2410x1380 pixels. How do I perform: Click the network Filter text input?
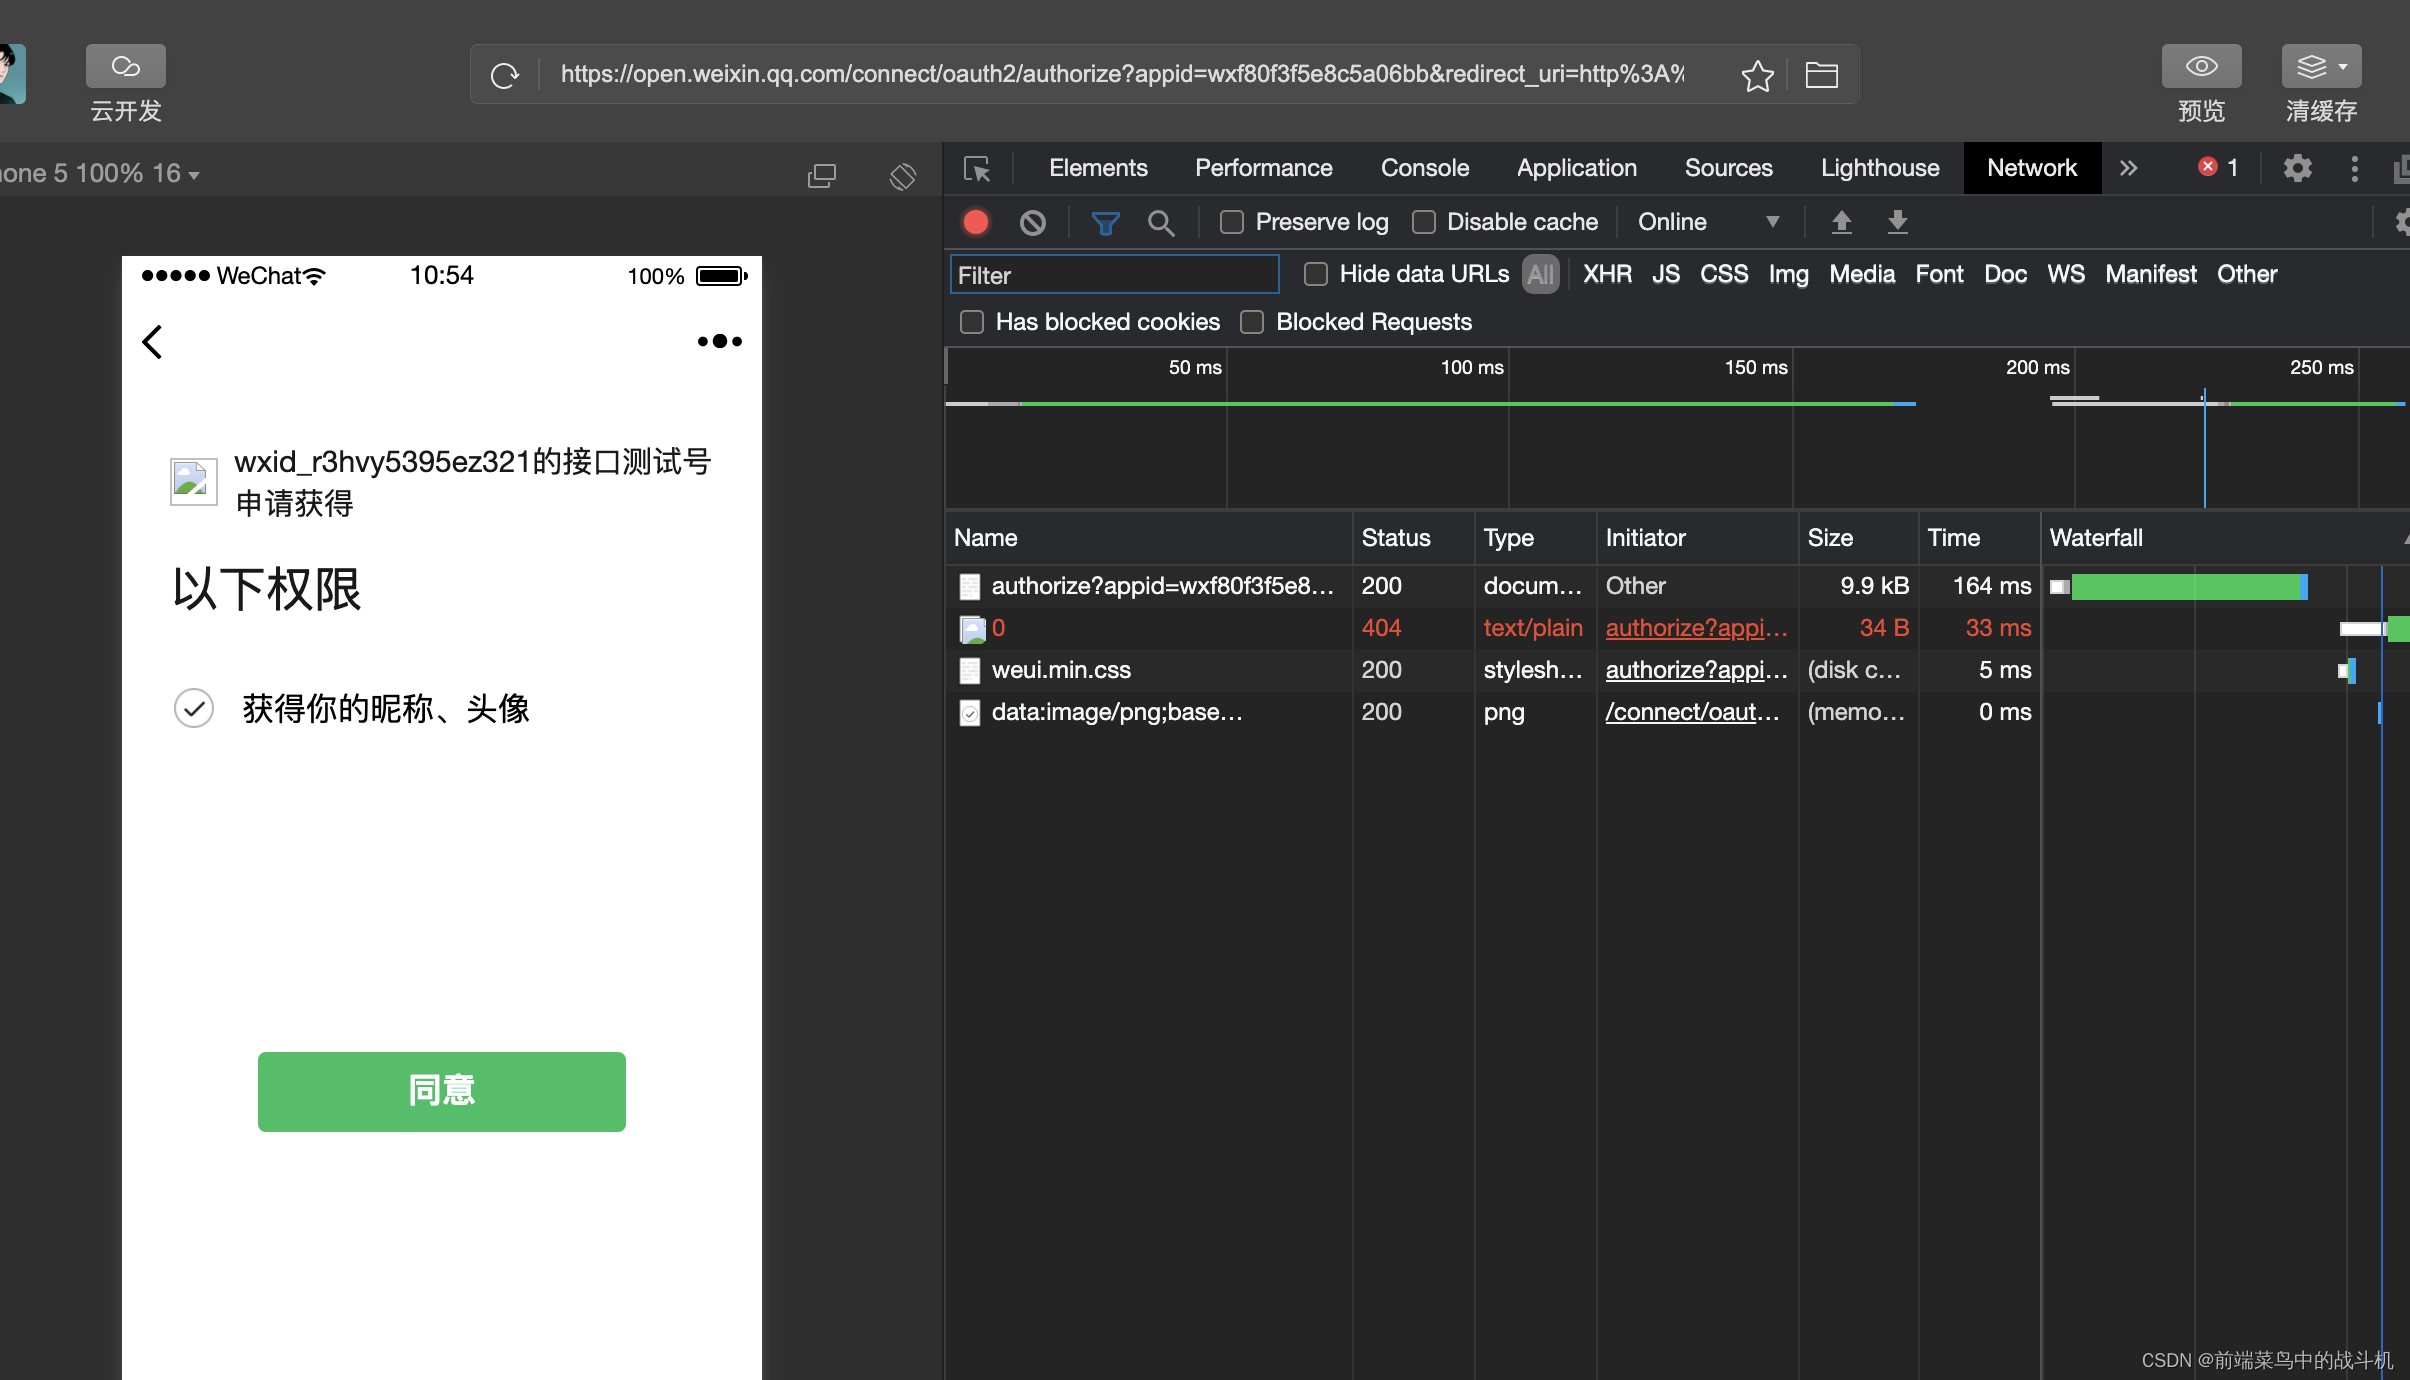pyautogui.click(x=1114, y=275)
